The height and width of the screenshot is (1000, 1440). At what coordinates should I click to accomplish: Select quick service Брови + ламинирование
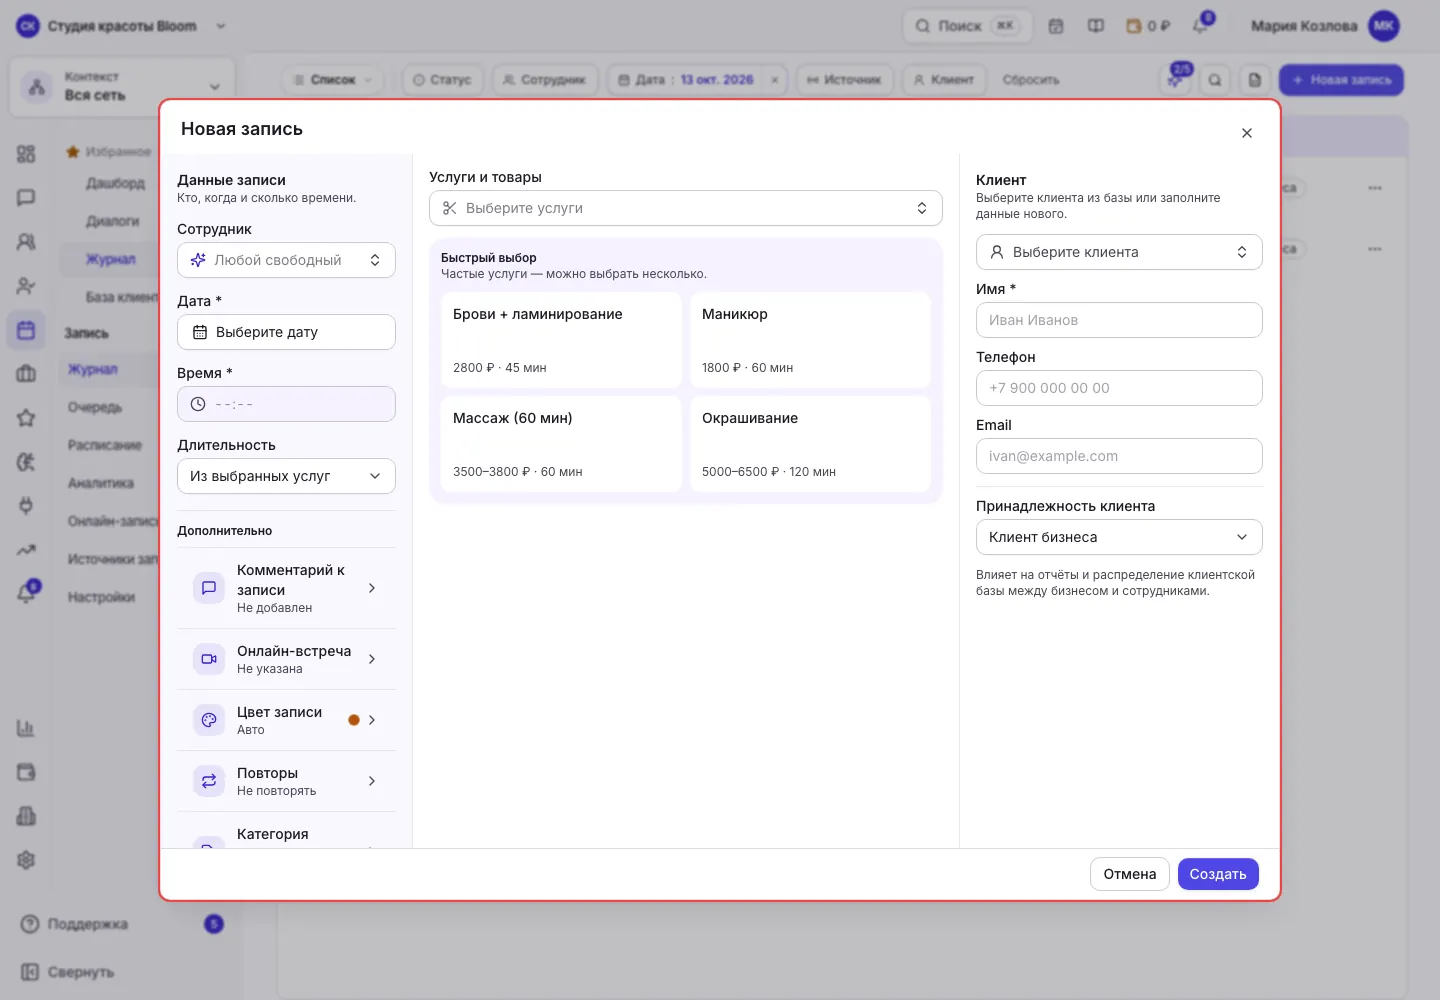[x=561, y=340]
